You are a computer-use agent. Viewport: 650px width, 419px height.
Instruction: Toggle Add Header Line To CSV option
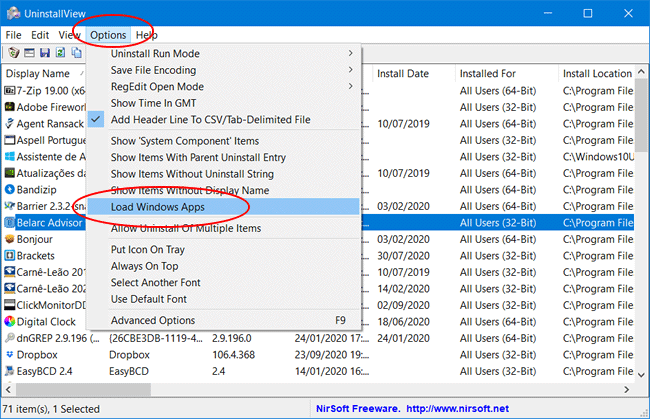[210, 120]
